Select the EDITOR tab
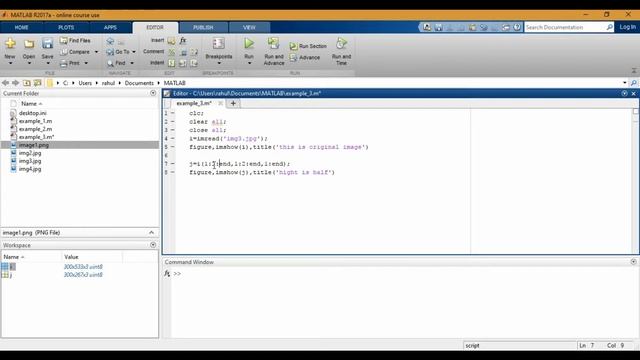This screenshot has width=640, height=360. pyautogui.click(x=155, y=27)
